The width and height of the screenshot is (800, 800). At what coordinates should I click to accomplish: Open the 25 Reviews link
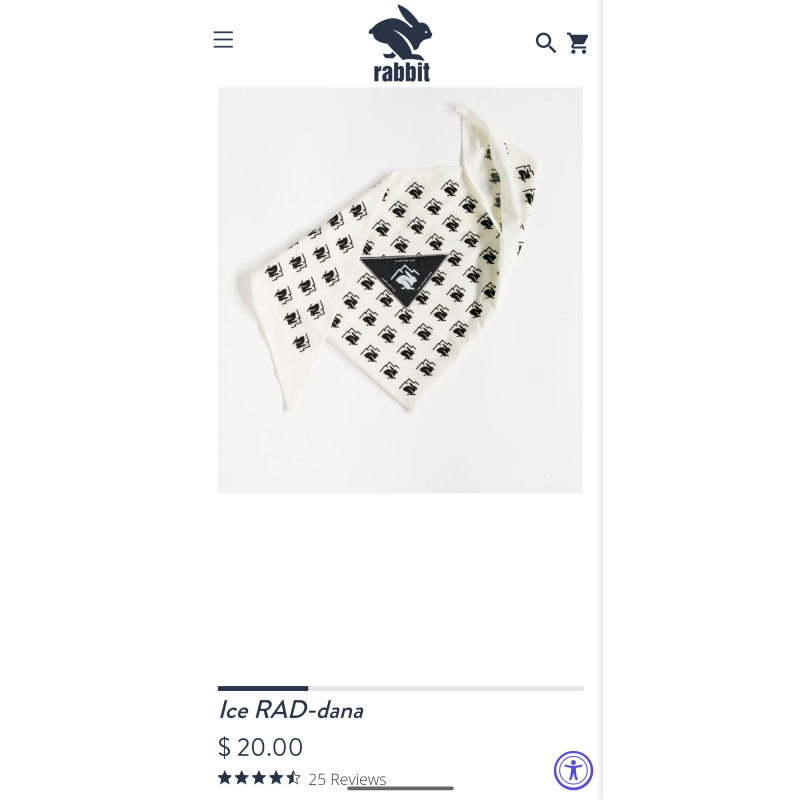[347, 779]
